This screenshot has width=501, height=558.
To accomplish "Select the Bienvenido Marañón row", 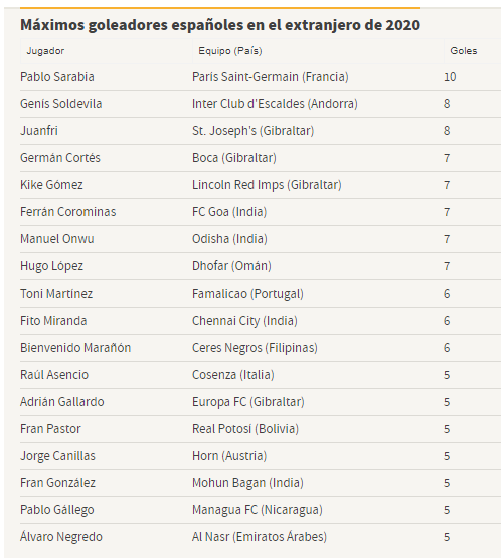I will tap(260, 348).
